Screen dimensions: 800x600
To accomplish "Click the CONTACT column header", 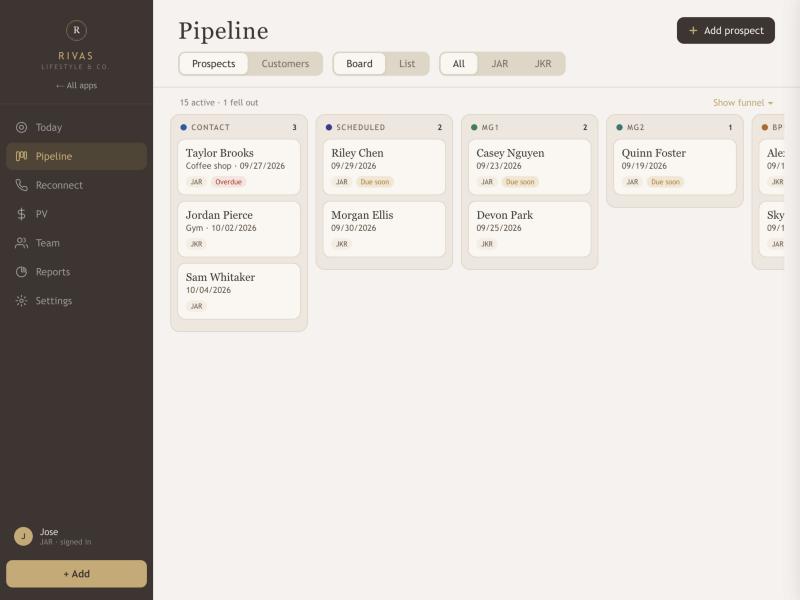I will pyautogui.click(x=239, y=127).
